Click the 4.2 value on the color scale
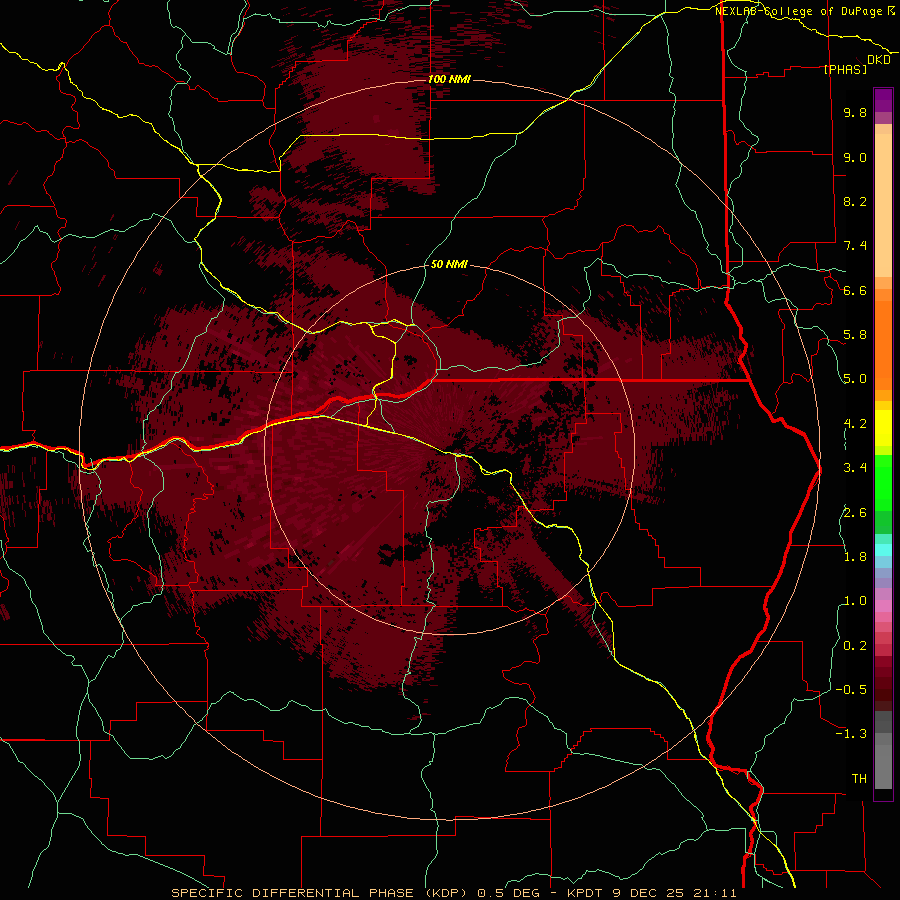The image size is (900, 900). [855, 424]
